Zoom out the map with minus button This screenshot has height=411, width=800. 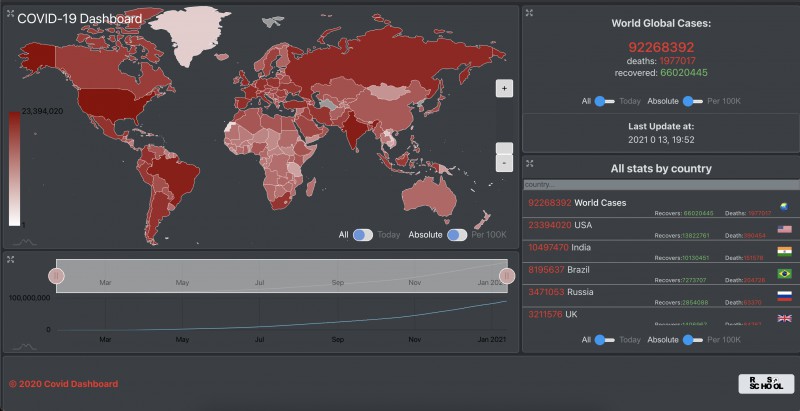coord(504,164)
